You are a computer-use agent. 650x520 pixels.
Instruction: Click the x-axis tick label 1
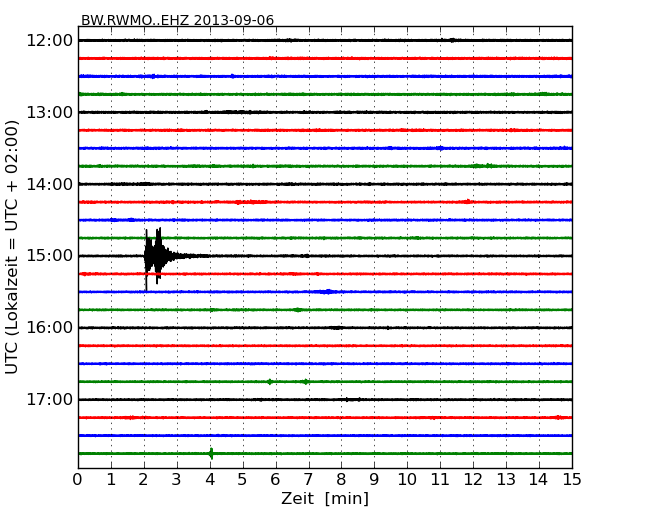tap(111, 480)
